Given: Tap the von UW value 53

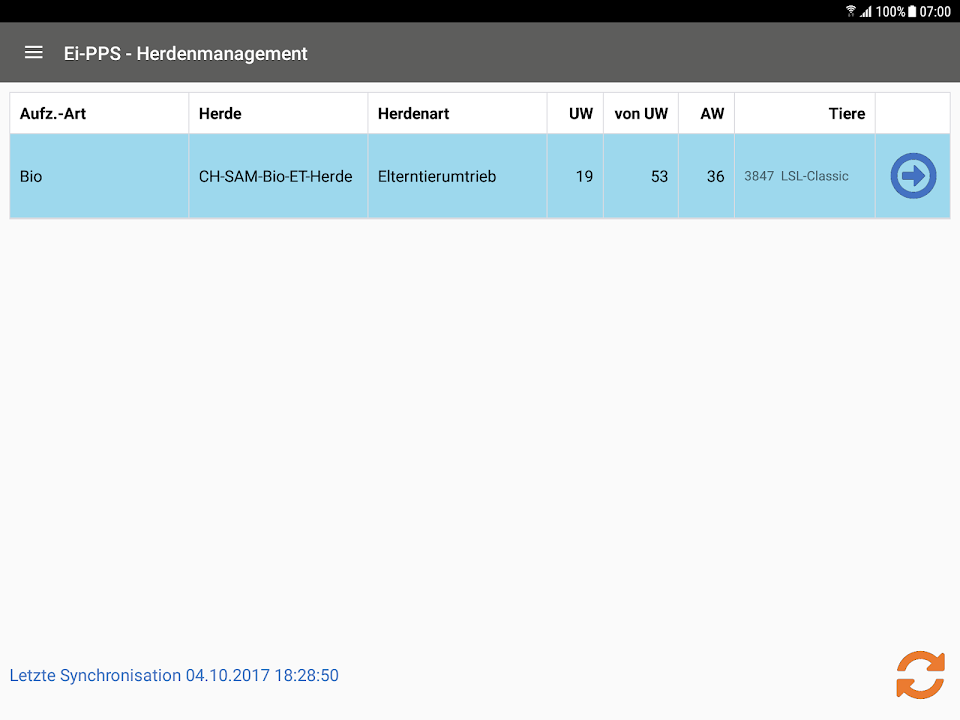Looking at the screenshot, I should tap(658, 176).
